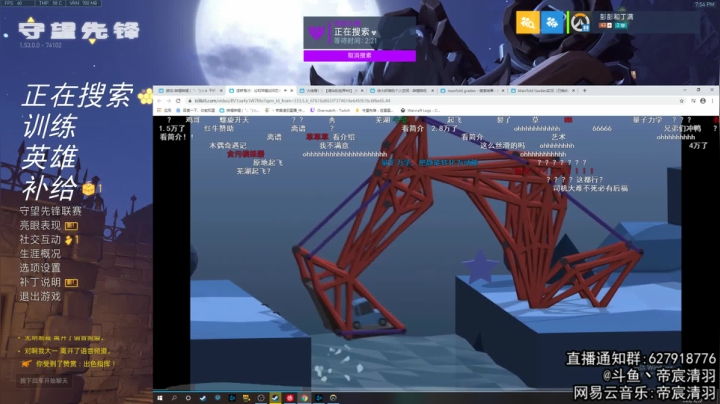This screenshot has height=404, width=720.
Task: Open the Chrome extensions icon beside the star
Action: click(693, 101)
